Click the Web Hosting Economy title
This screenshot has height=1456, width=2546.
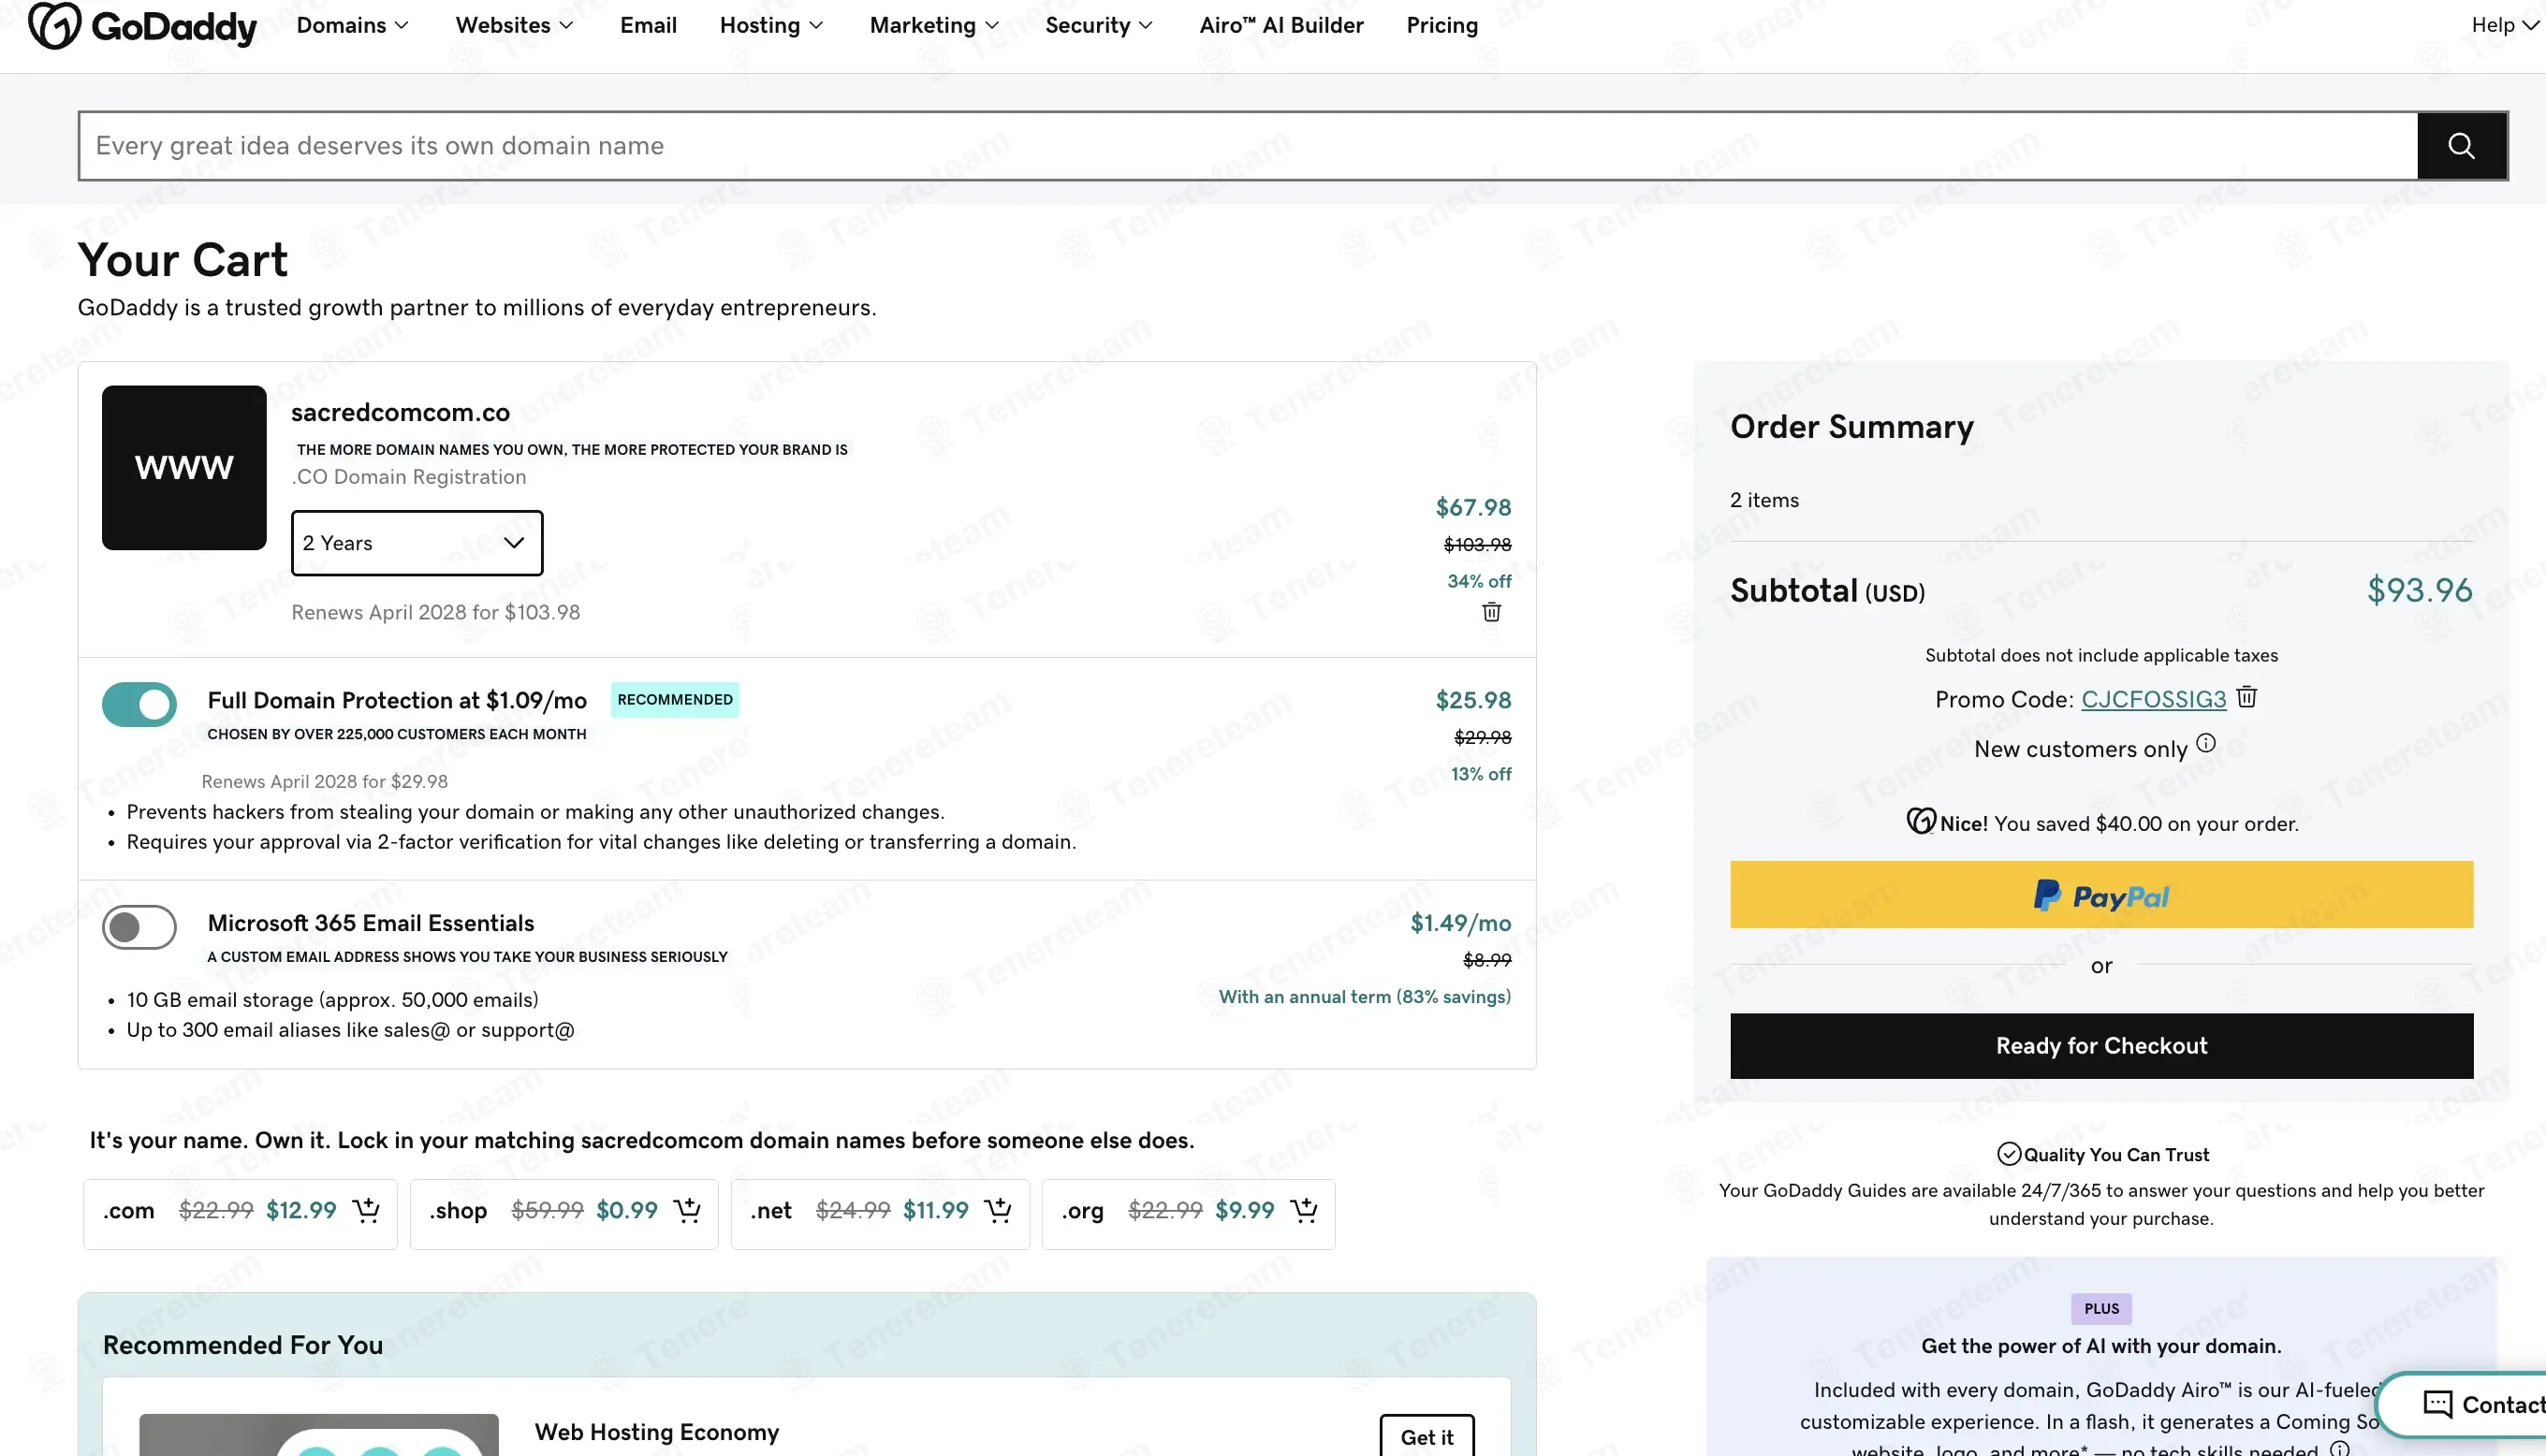(656, 1432)
